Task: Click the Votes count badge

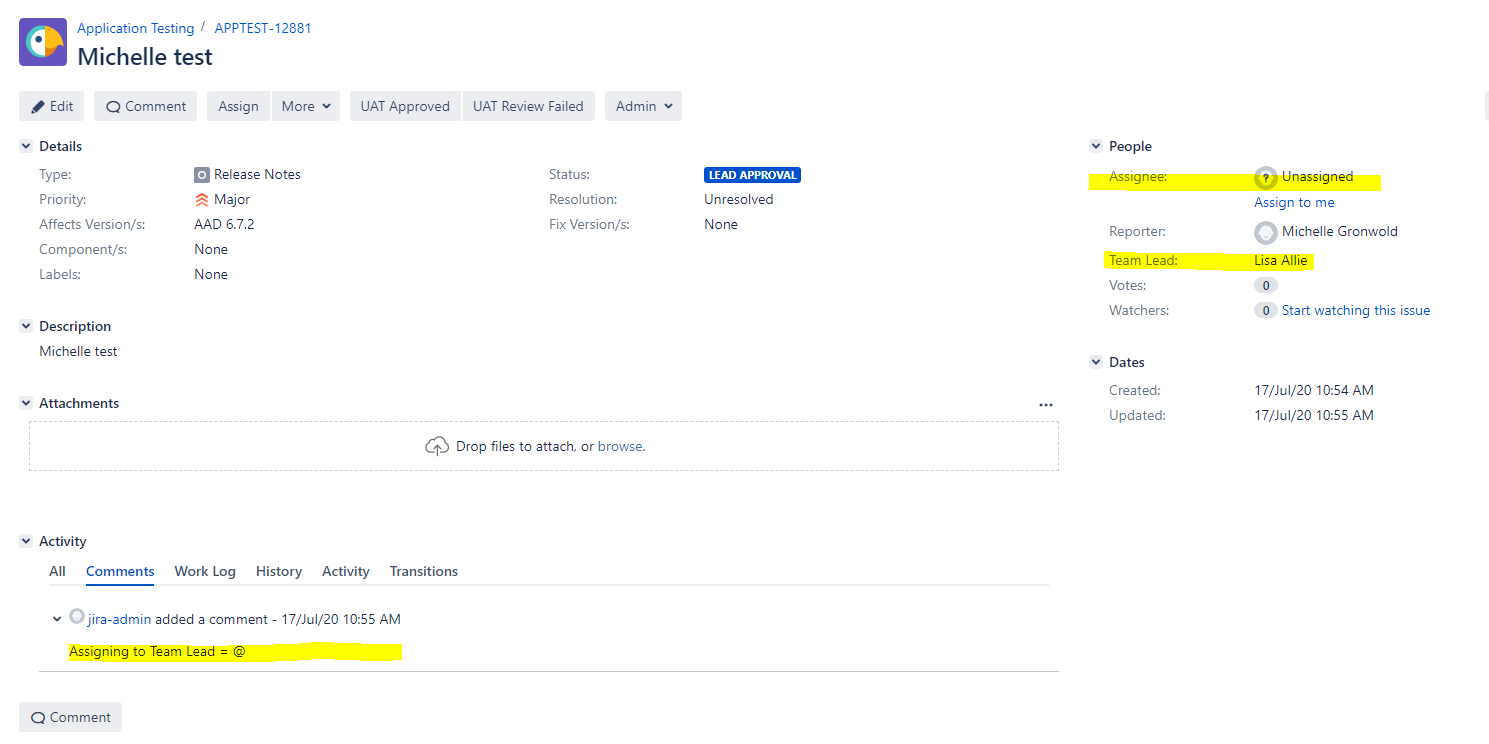Action: [1266, 286]
